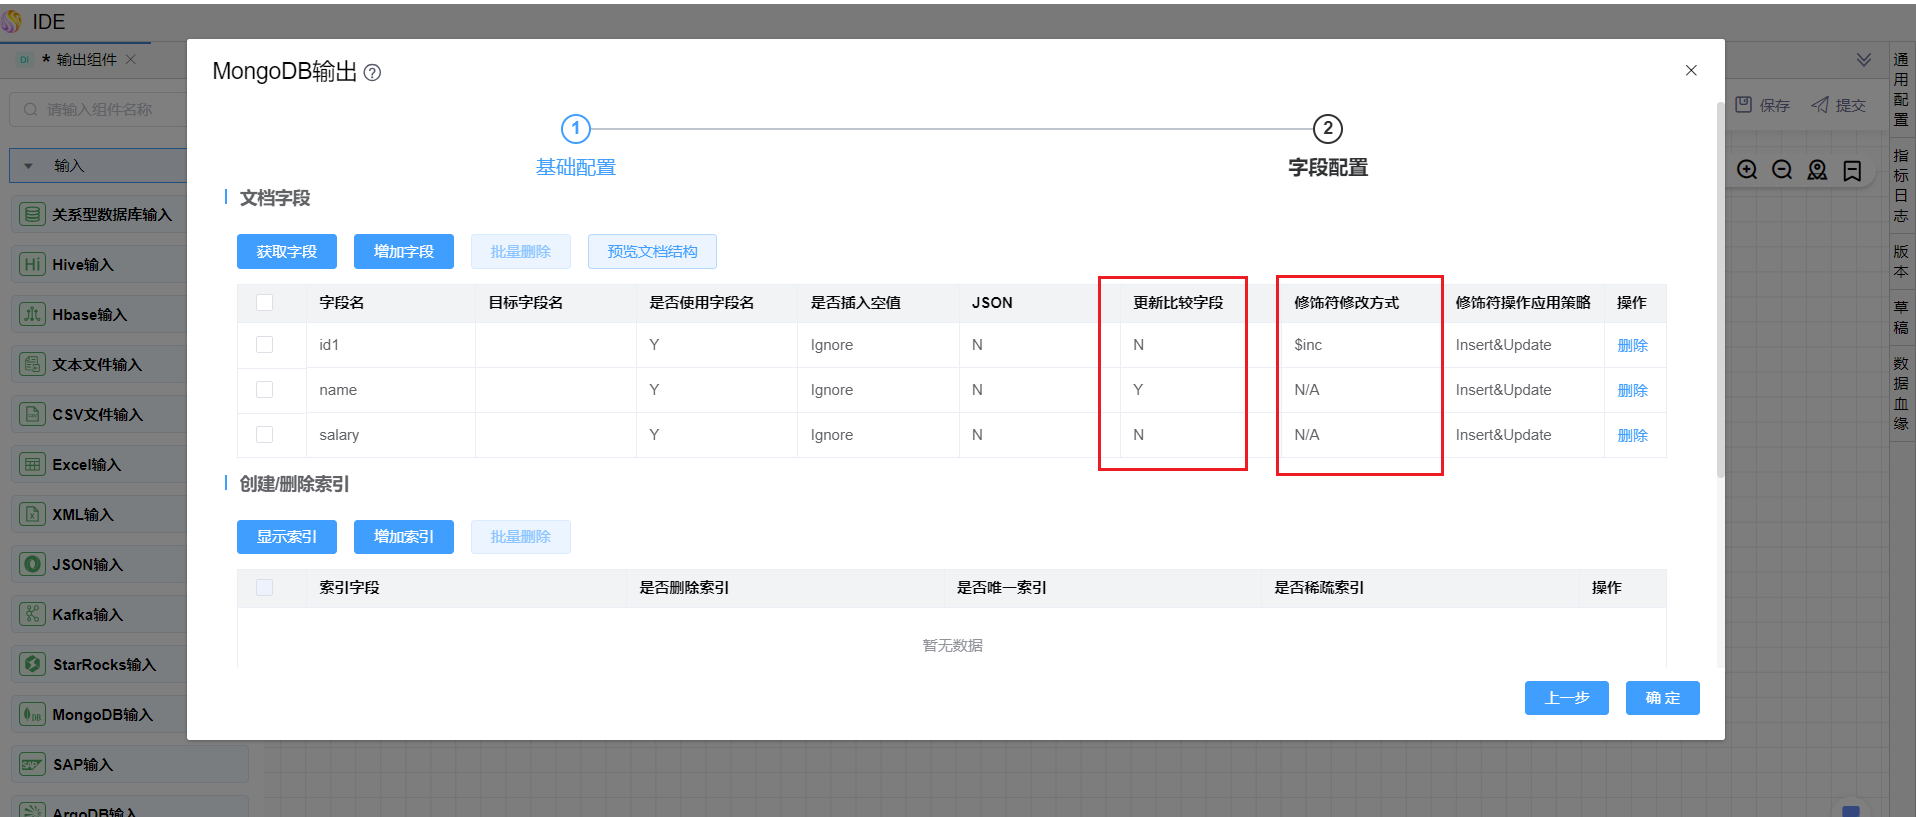This screenshot has width=1916, height=817.
Task: Click the Kafka输入 component icon
Action: [x=33, y=614]
